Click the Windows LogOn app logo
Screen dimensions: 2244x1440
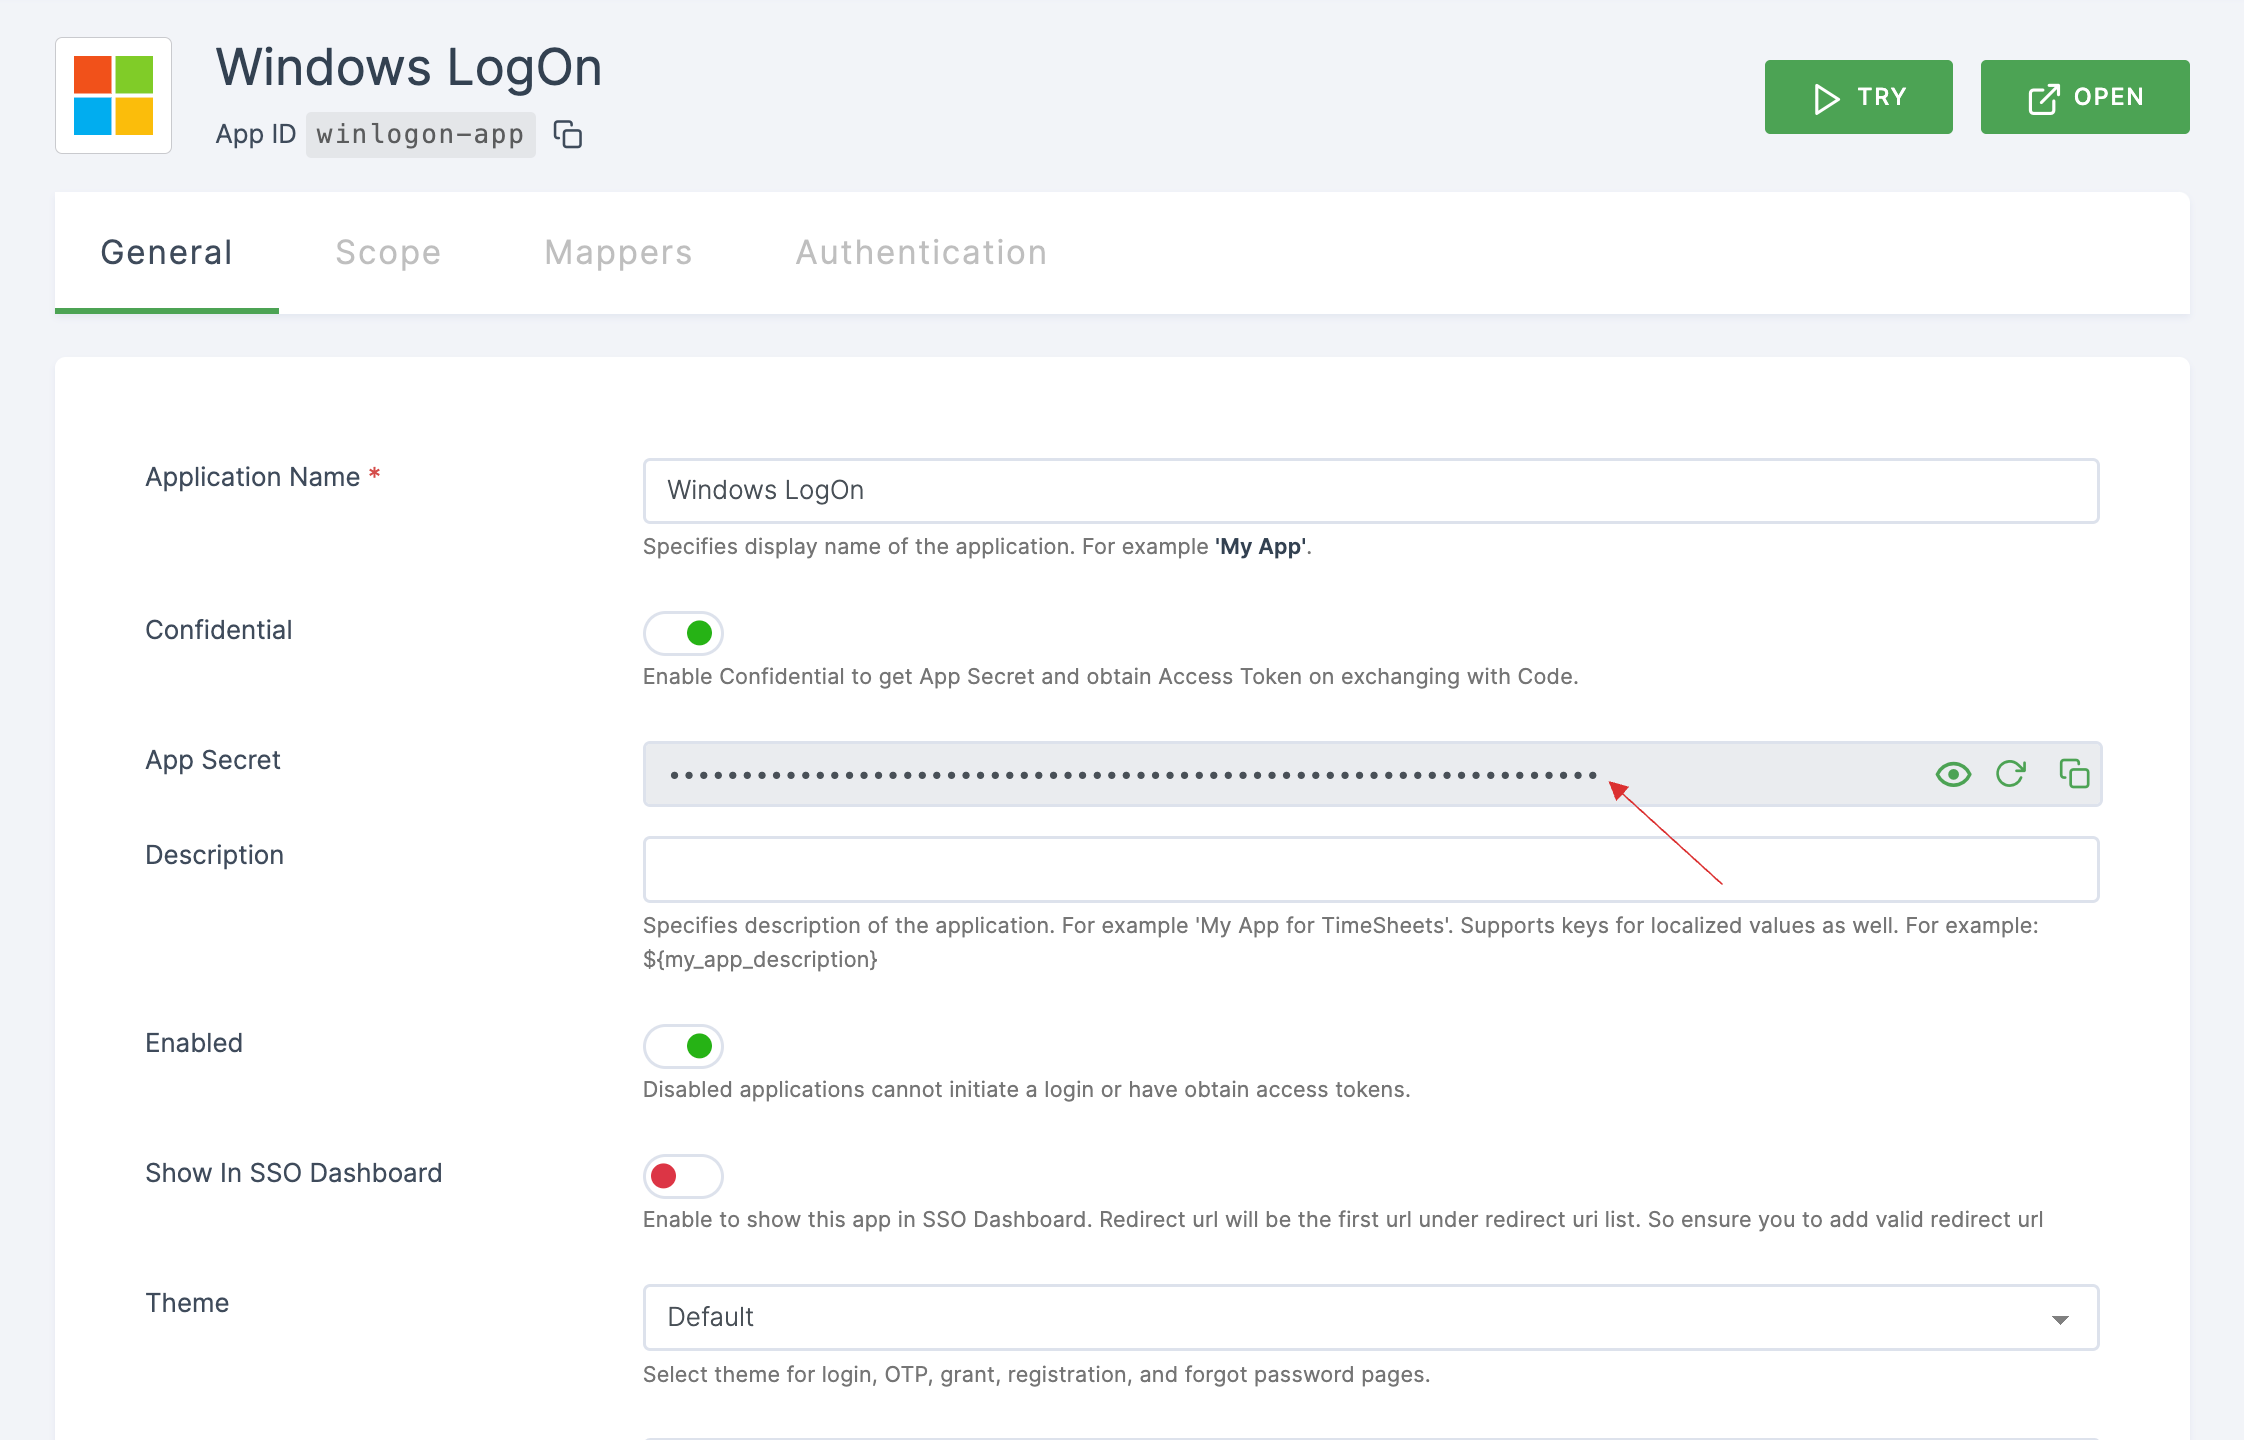(x=113, y=96)
